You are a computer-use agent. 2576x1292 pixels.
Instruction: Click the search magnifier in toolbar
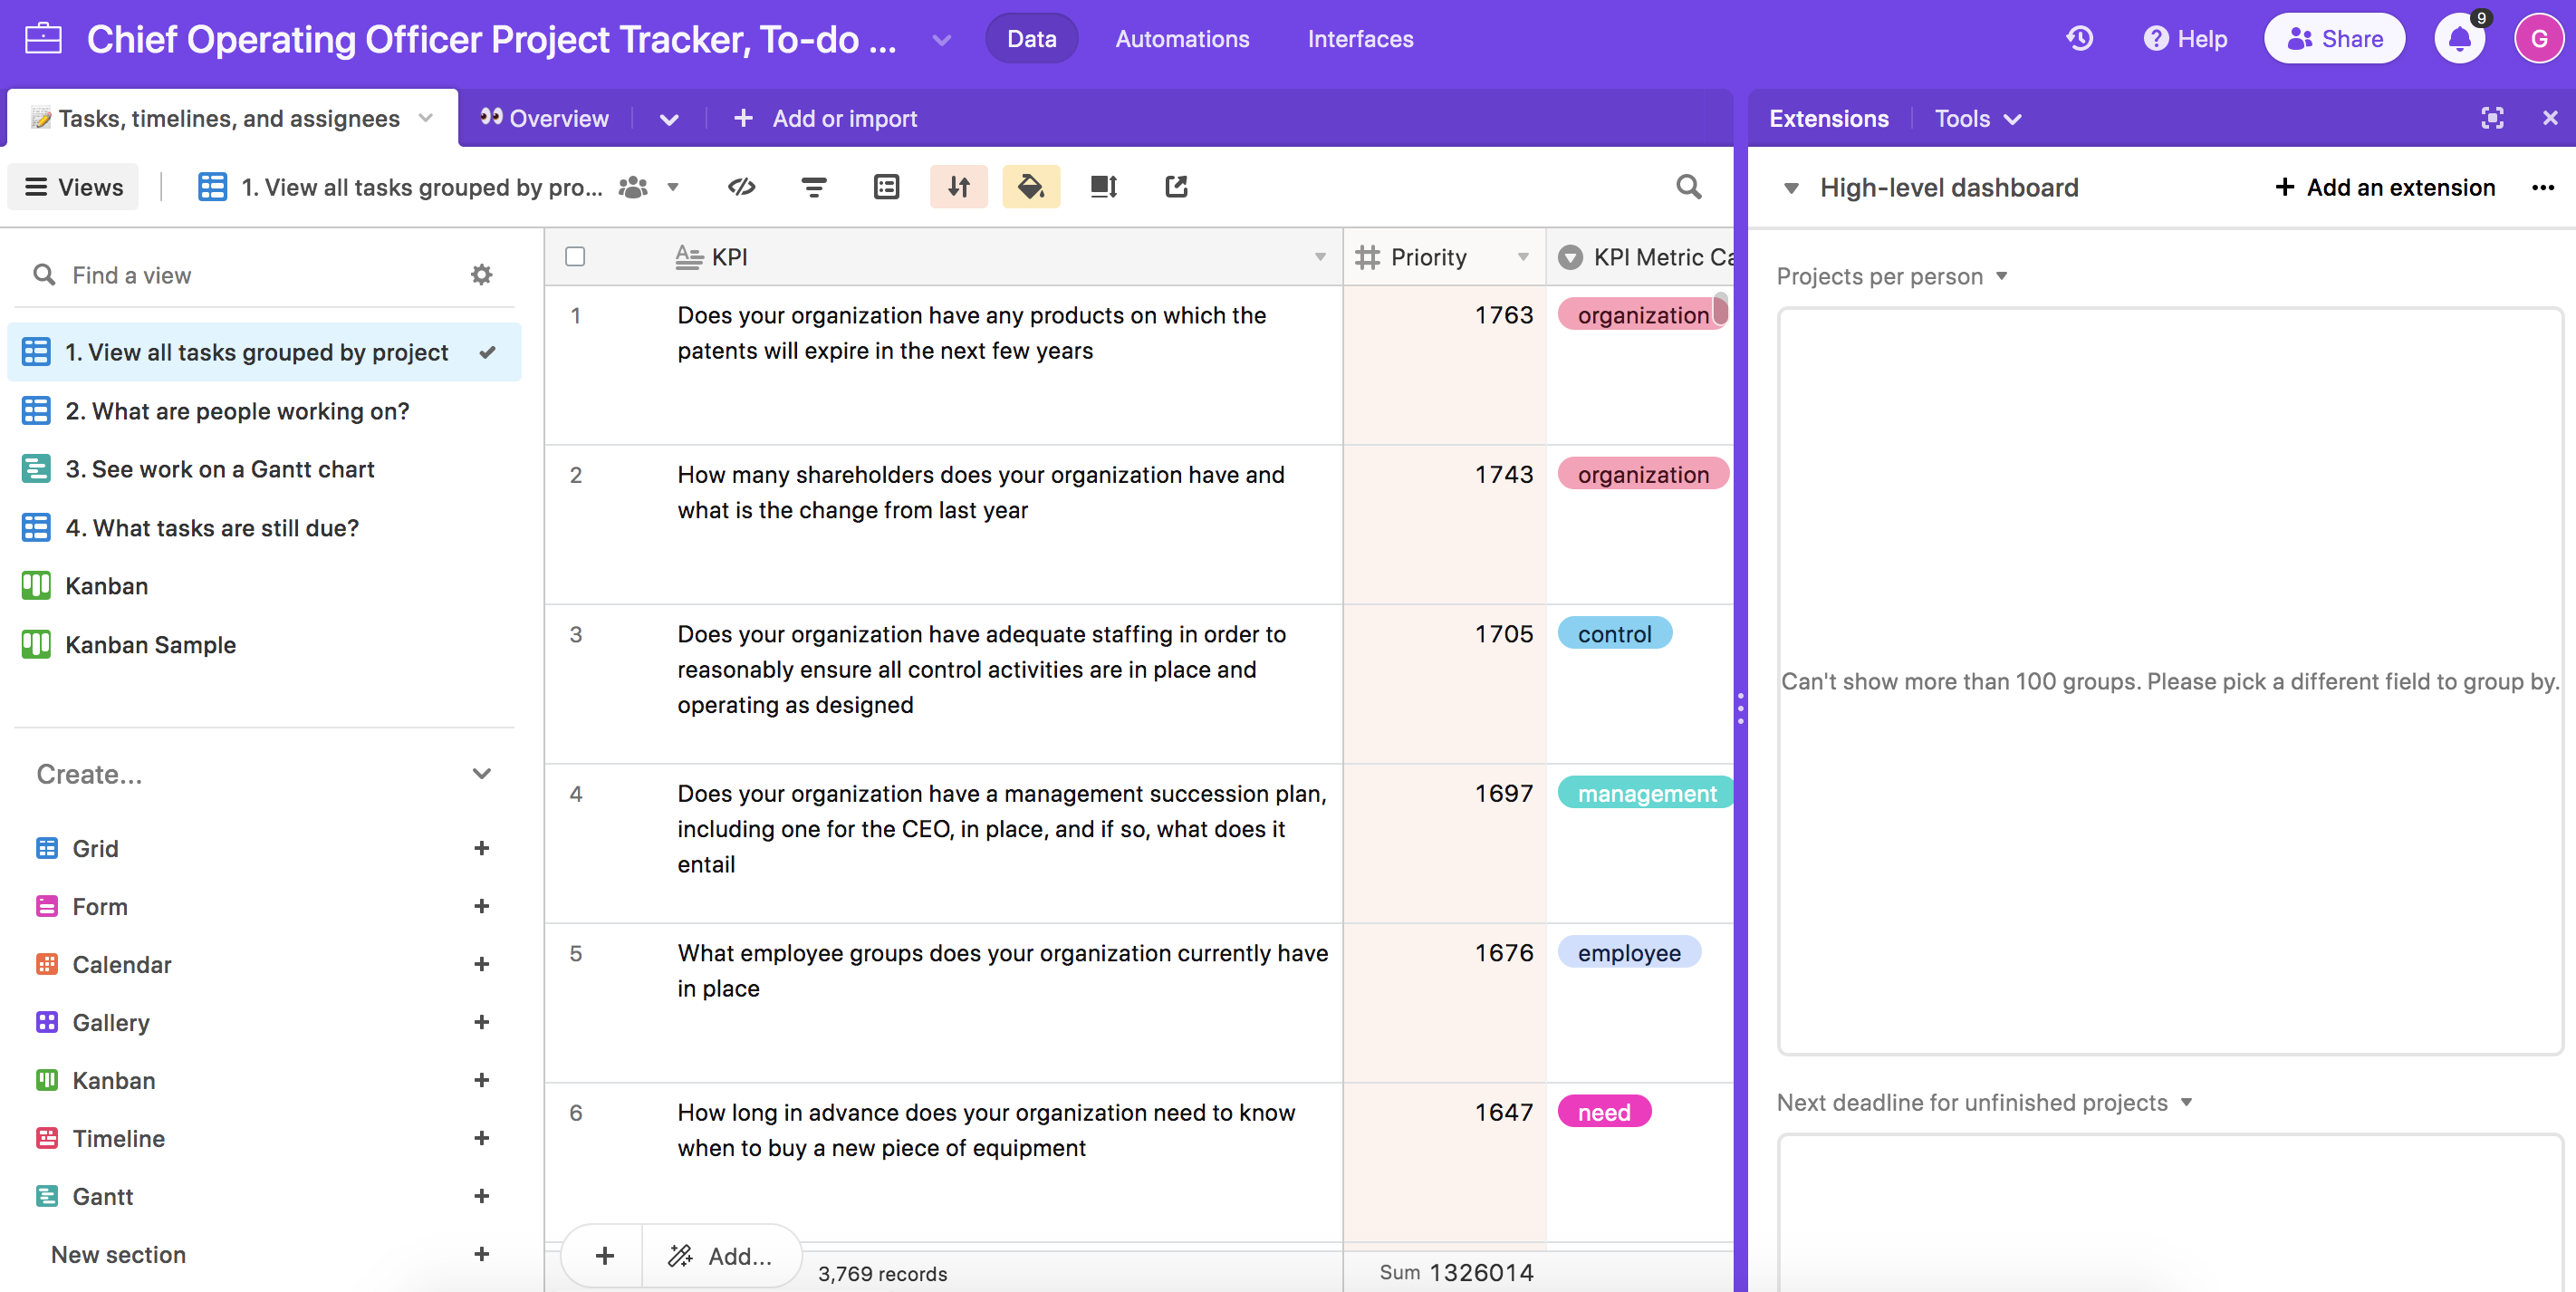(x=1689, y=187)
